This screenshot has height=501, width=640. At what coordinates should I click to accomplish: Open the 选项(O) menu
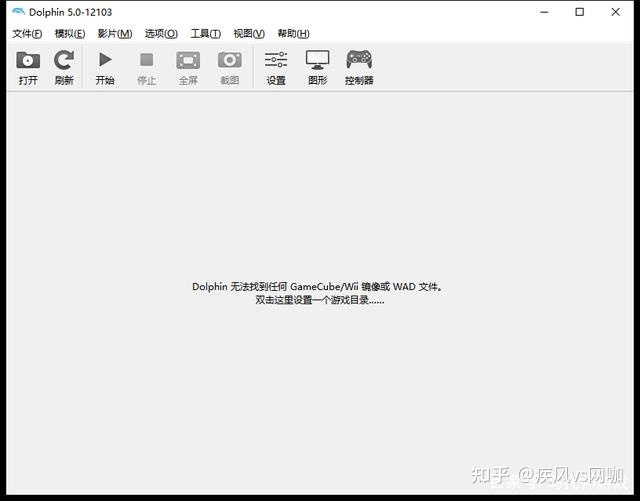click(161, 33)
